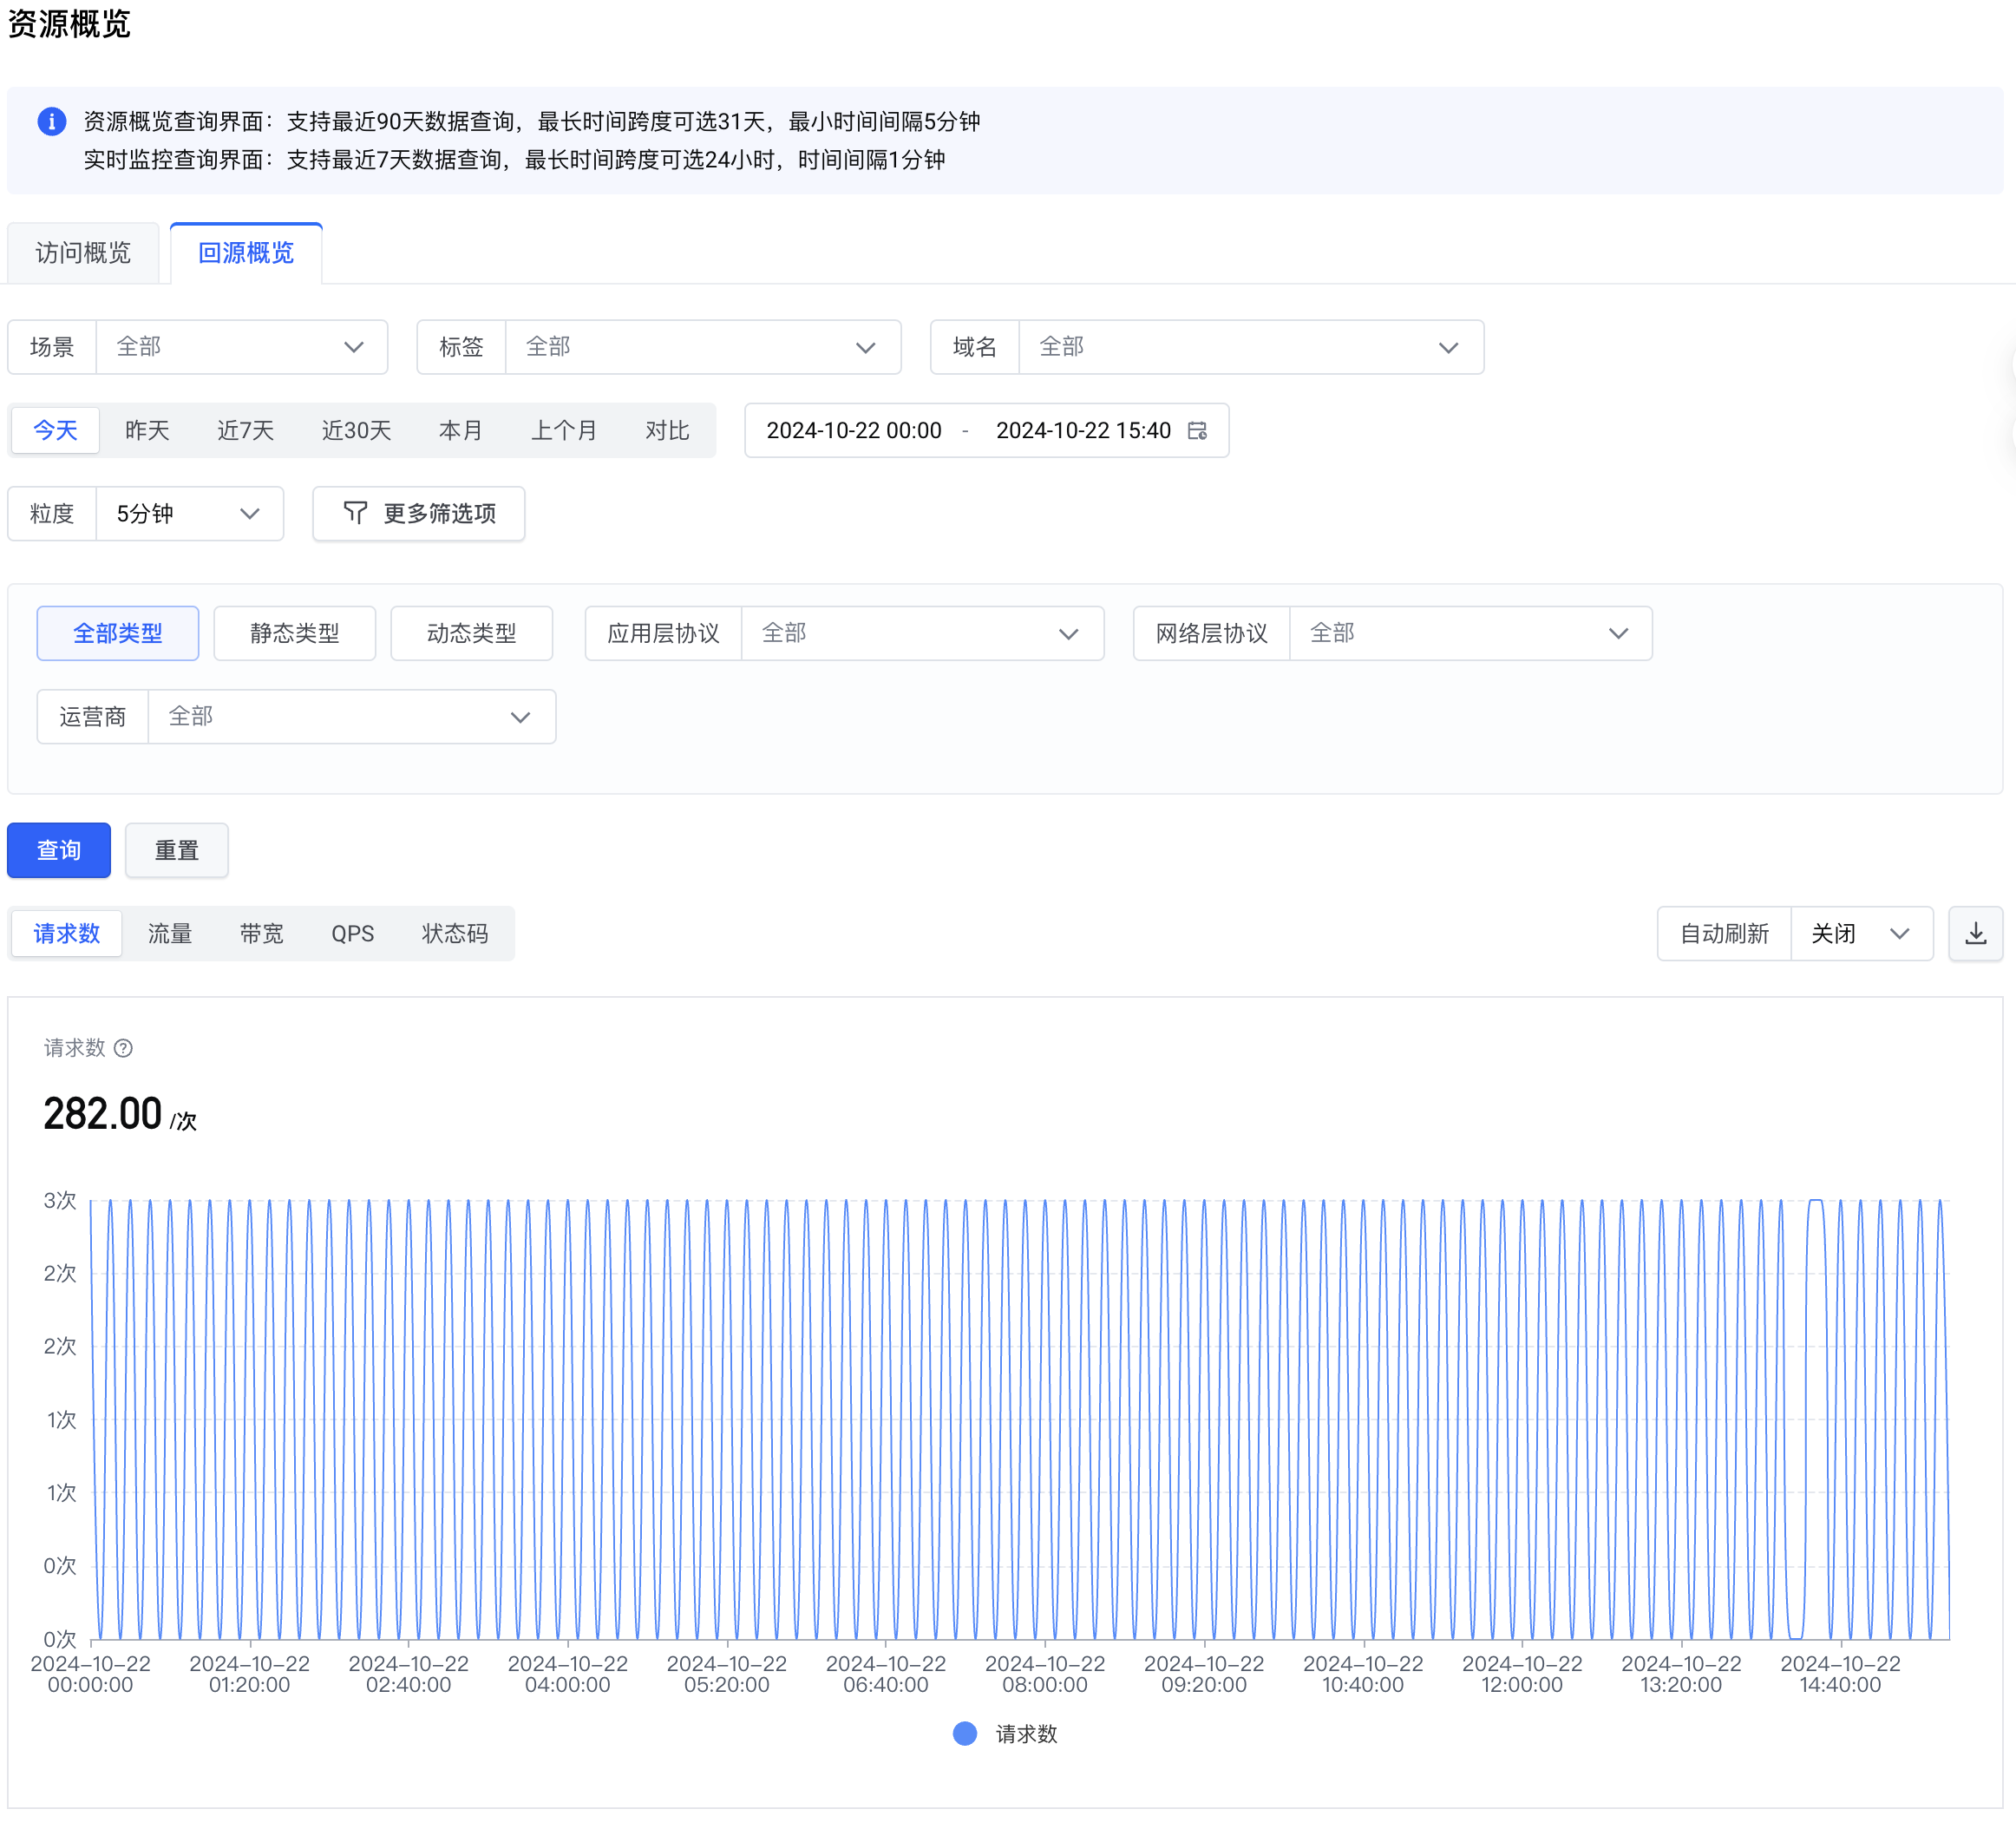Select the 动态类型 content type
Viewport: 2016px width, 1829px height.
(472, 634)
